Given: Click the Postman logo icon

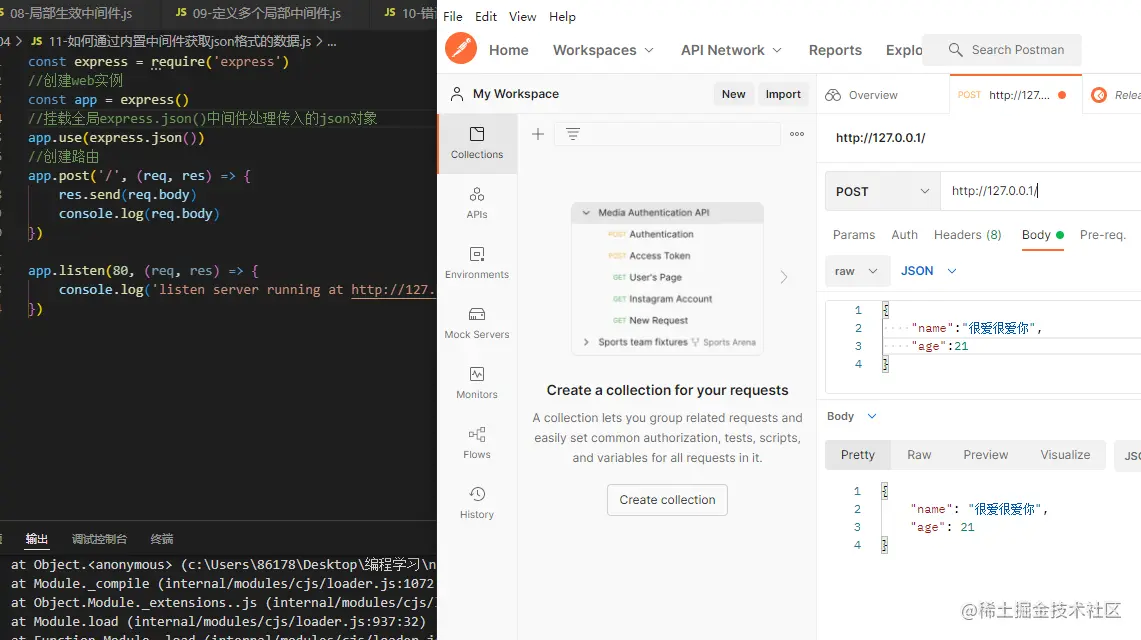Looking at the screenshot, I should coord(461,49).
